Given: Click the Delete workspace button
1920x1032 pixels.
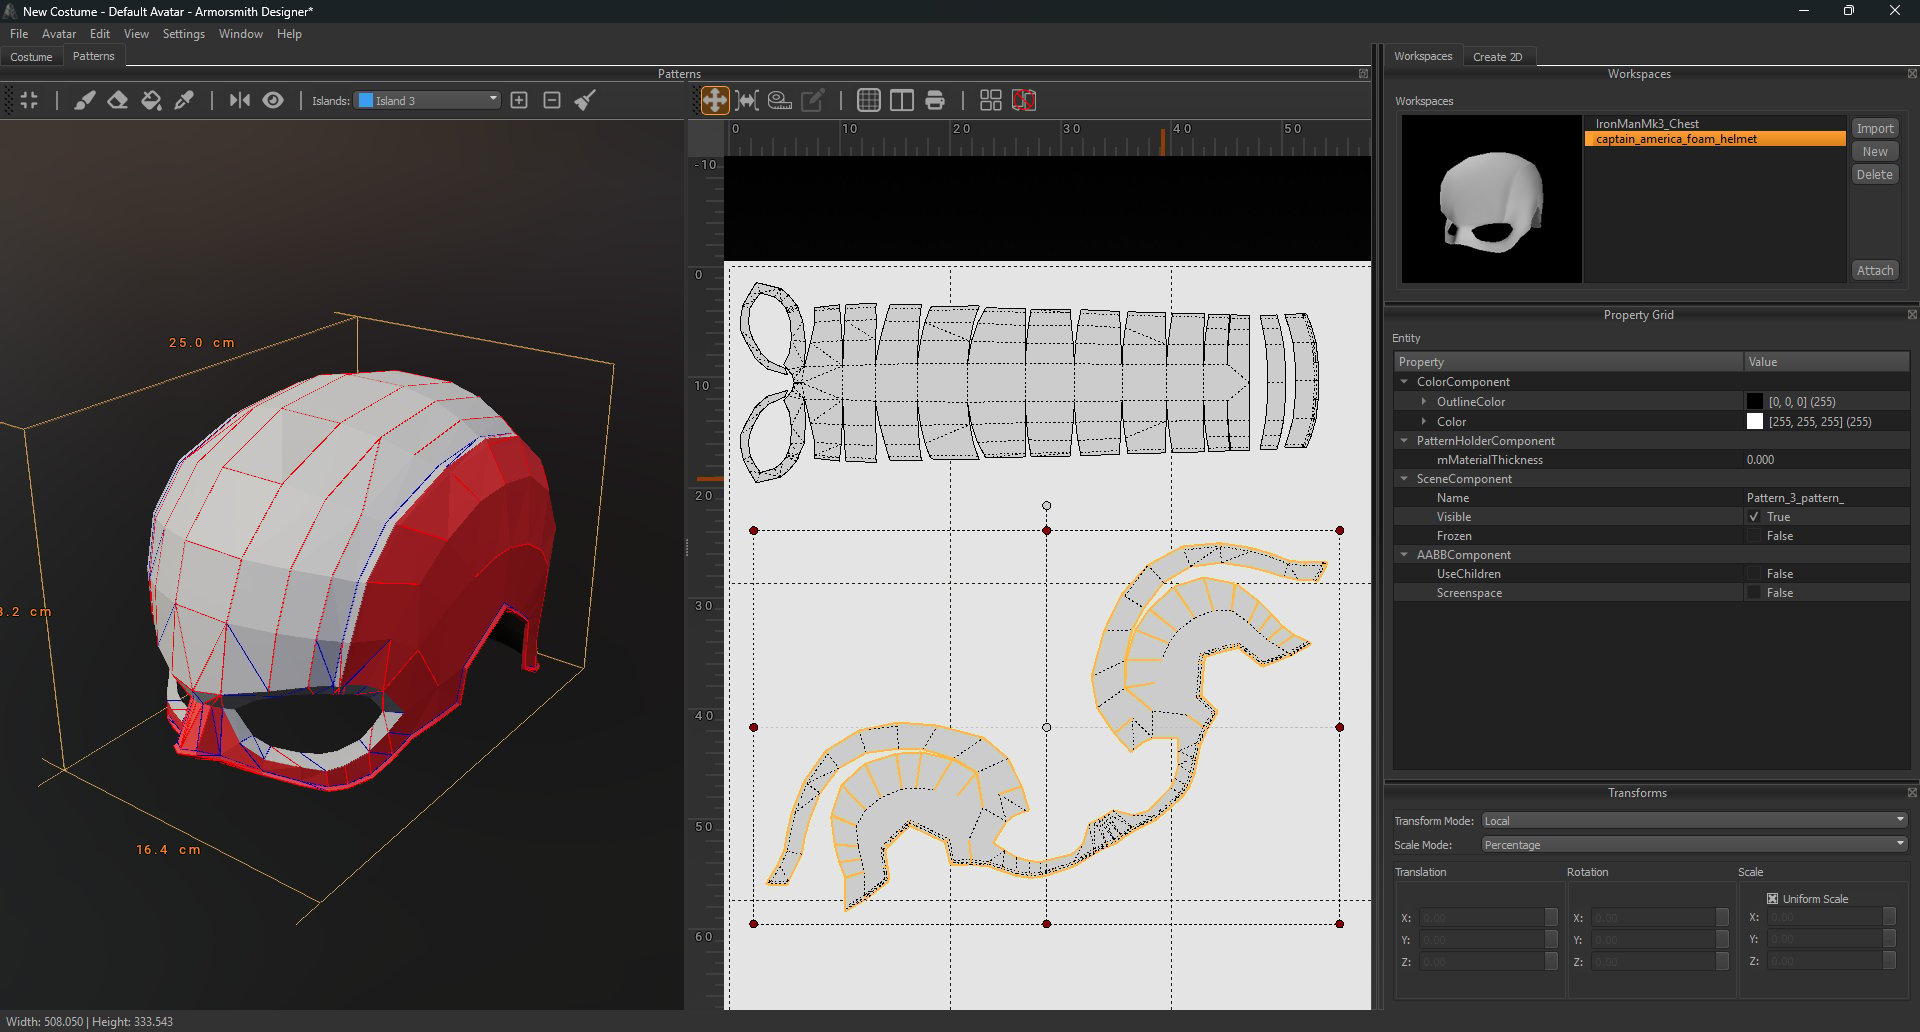Looking at the screenshot, I should click(x=1875, y=174).
